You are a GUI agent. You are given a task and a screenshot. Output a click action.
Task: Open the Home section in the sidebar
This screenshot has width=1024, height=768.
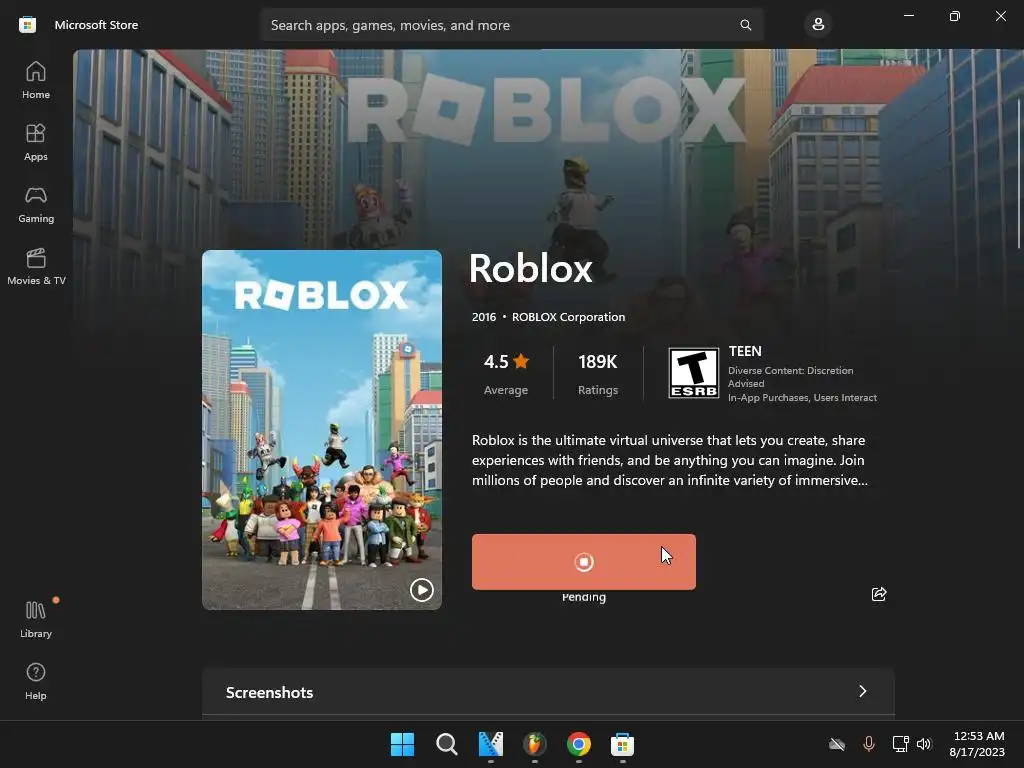click(x=36, y=80)
